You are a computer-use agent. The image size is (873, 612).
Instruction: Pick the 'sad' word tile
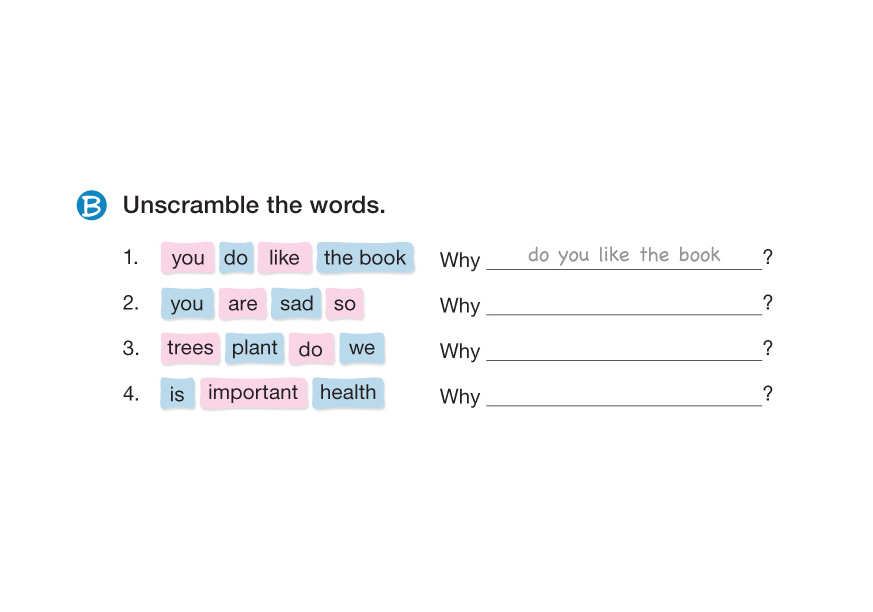click(x=296, y=304)
